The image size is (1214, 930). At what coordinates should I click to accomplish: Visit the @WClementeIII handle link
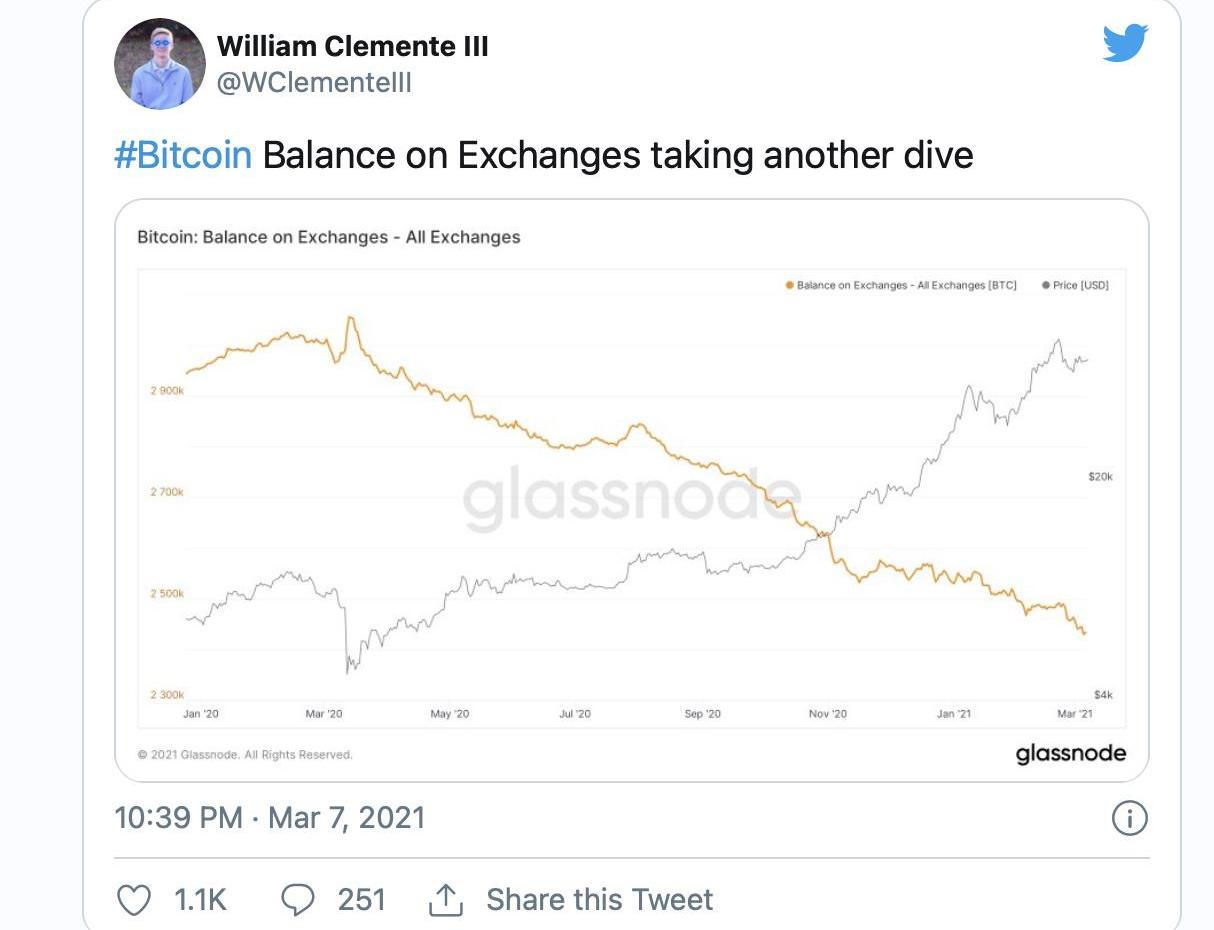tap(314, 82)
